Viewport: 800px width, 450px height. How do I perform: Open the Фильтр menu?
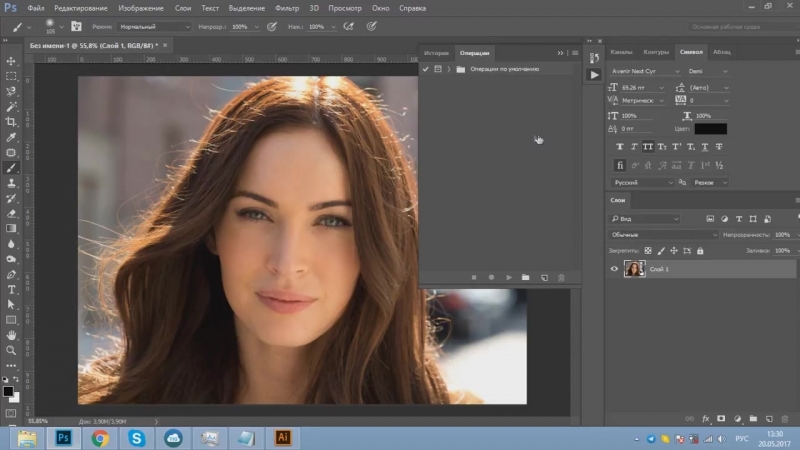286,8
